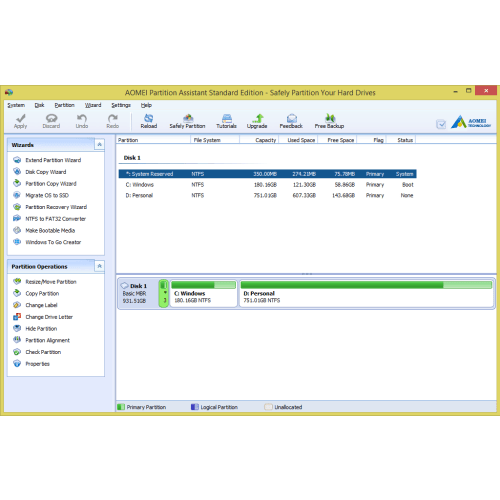Sort by Flag column header

point(371,140)
